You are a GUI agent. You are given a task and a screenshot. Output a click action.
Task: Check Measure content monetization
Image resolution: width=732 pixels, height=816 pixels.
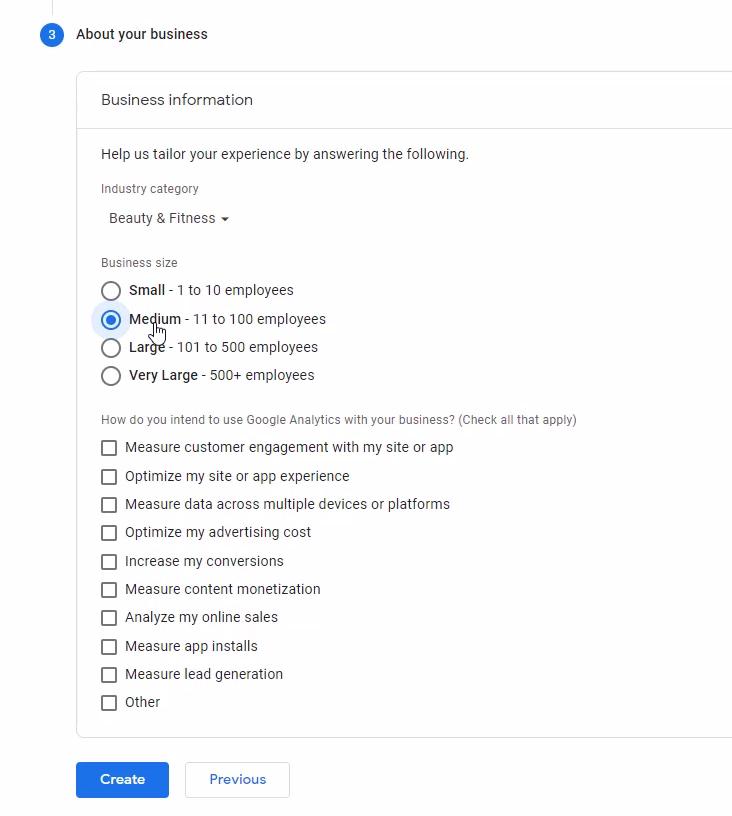(x=109, y=590)
